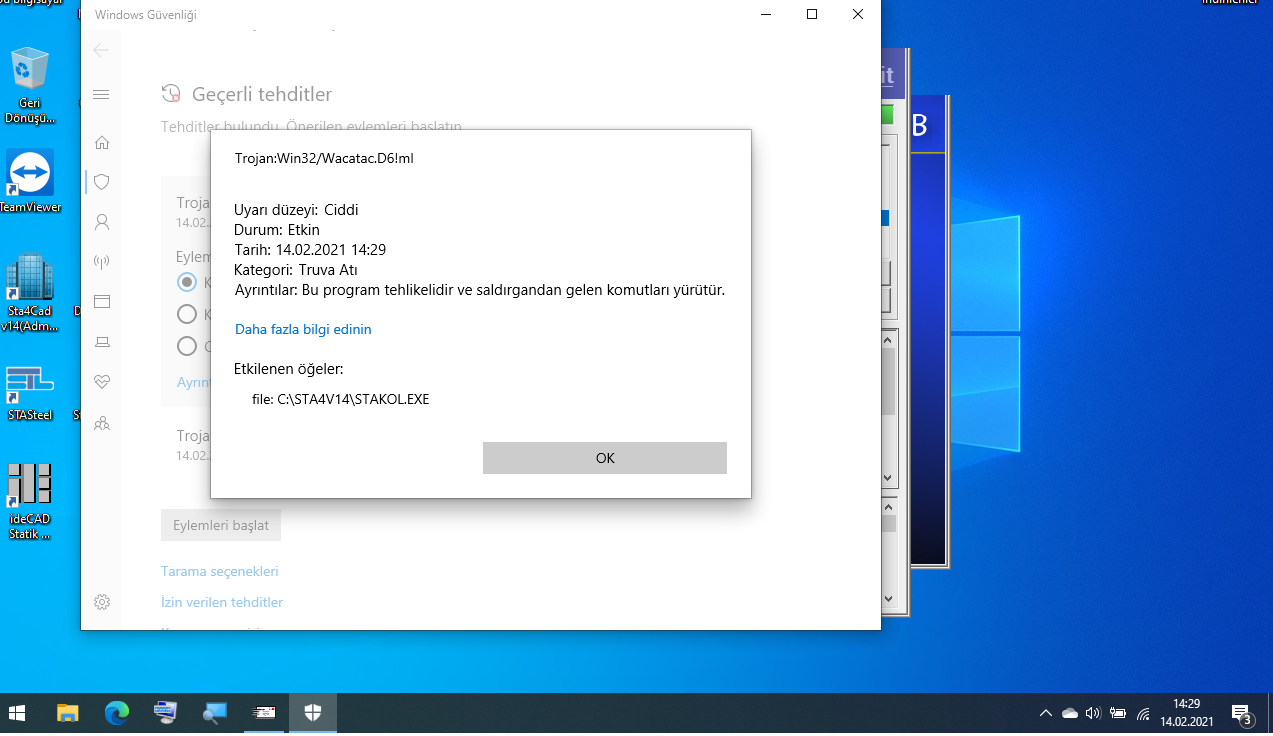Open the notification center with 3 alerts
This screenshot has height=736, width=1273.
tap(1241, 713)
